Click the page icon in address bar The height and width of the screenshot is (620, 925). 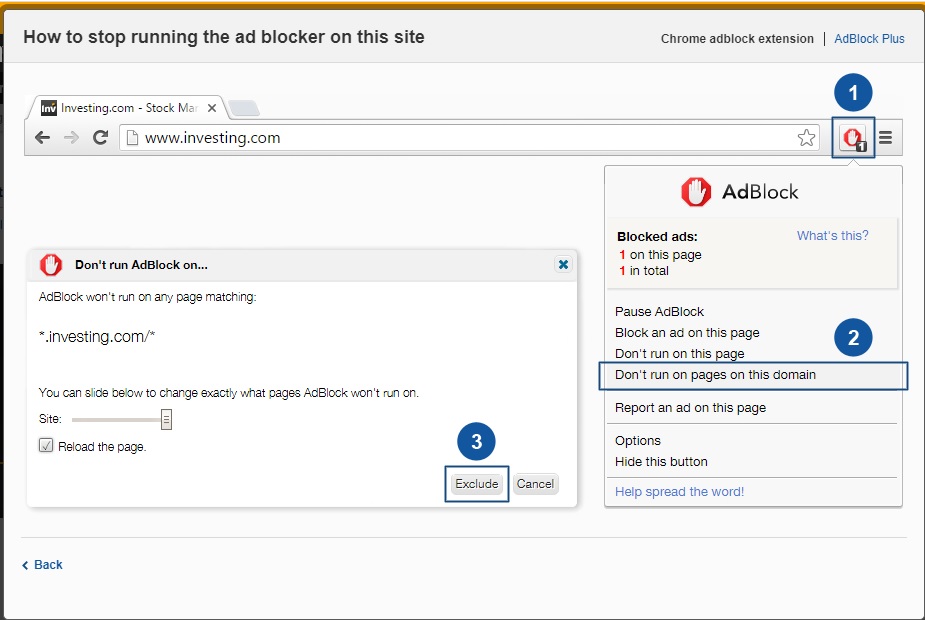point(132,137)
